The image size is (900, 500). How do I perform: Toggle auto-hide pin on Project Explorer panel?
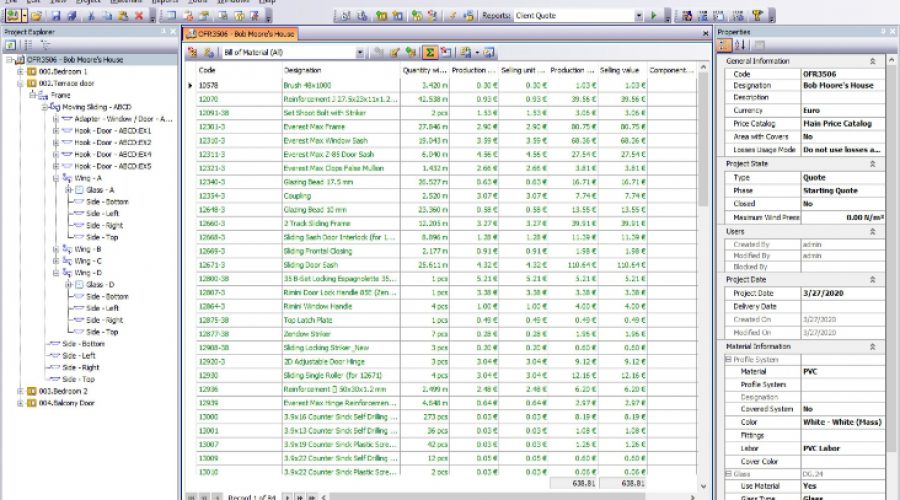(164, 32)
